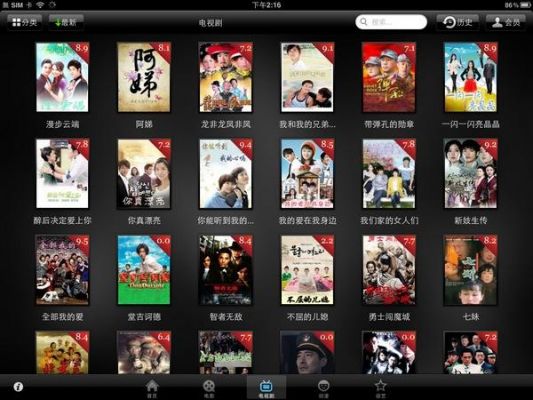Select the highlighted 电视剧 TV tab
Image resolution: width=533 pixels, height=400 pixels.
click(266, 388)
